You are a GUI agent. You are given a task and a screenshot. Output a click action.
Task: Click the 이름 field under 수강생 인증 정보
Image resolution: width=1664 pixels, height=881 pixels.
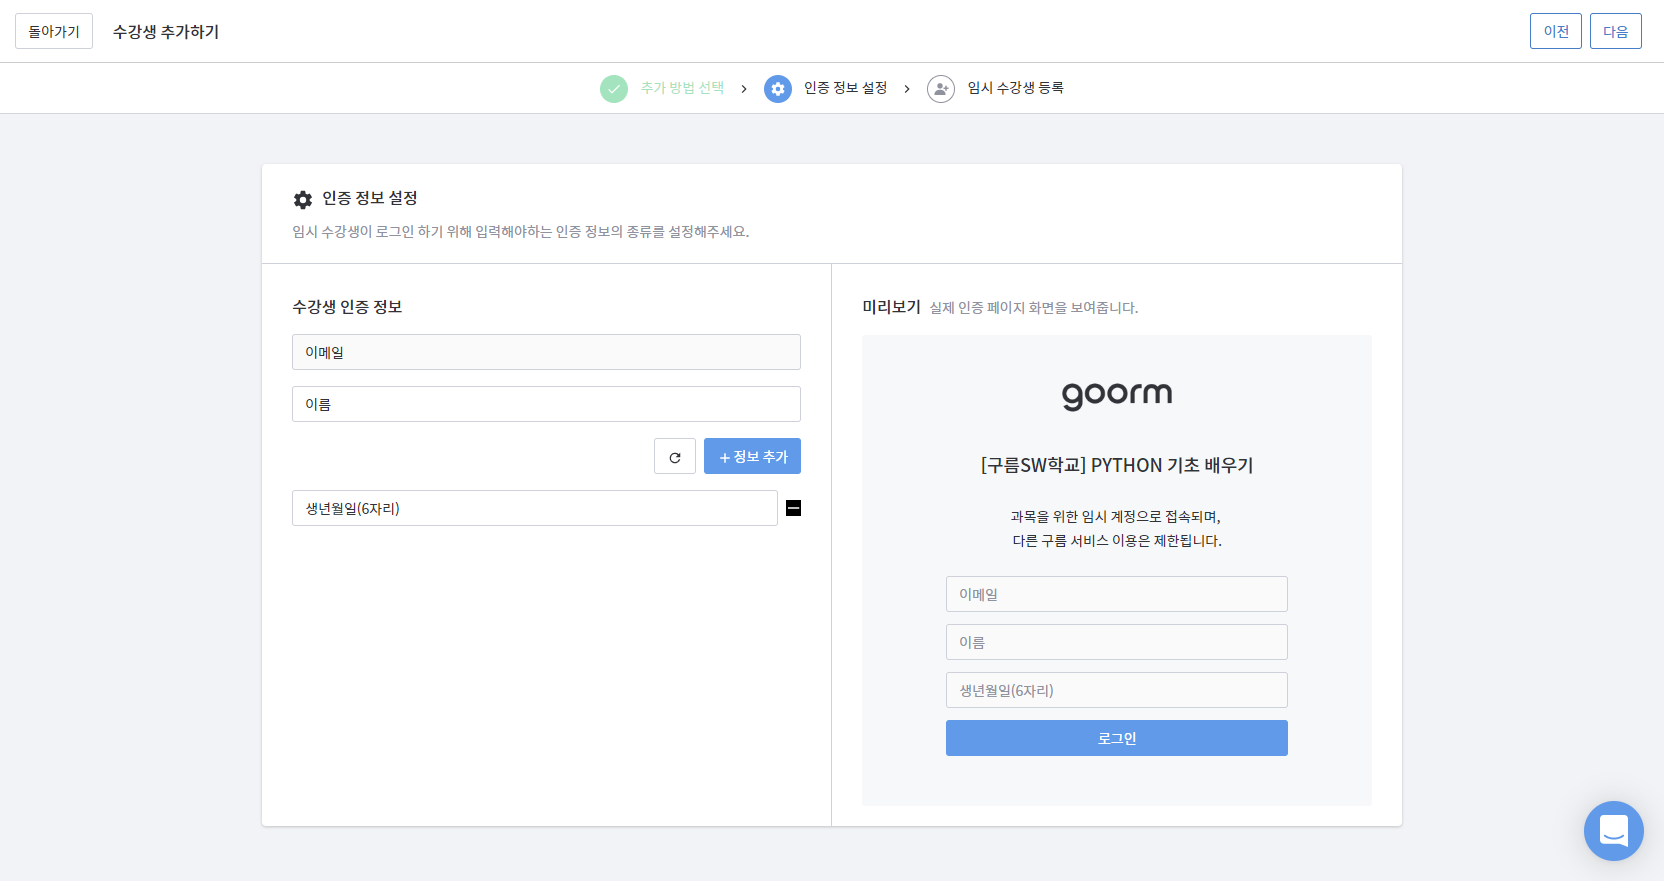pyautogui.click(x=546, y=404)
